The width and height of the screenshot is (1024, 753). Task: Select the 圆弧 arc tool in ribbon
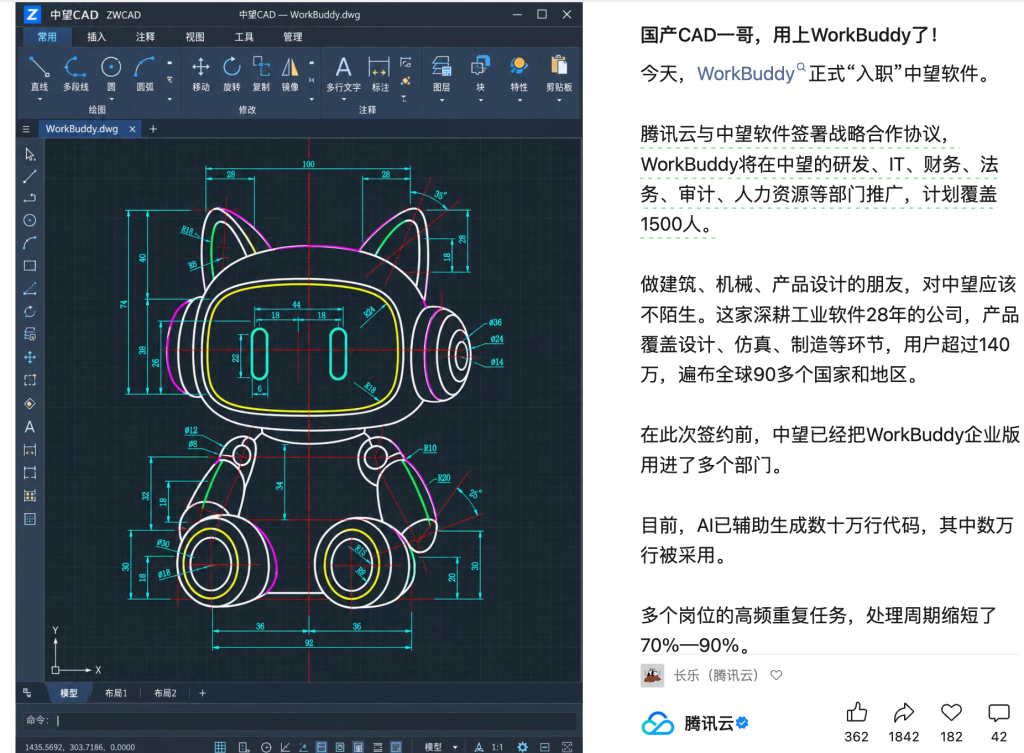pyautogui.click(x=144, y=73)
